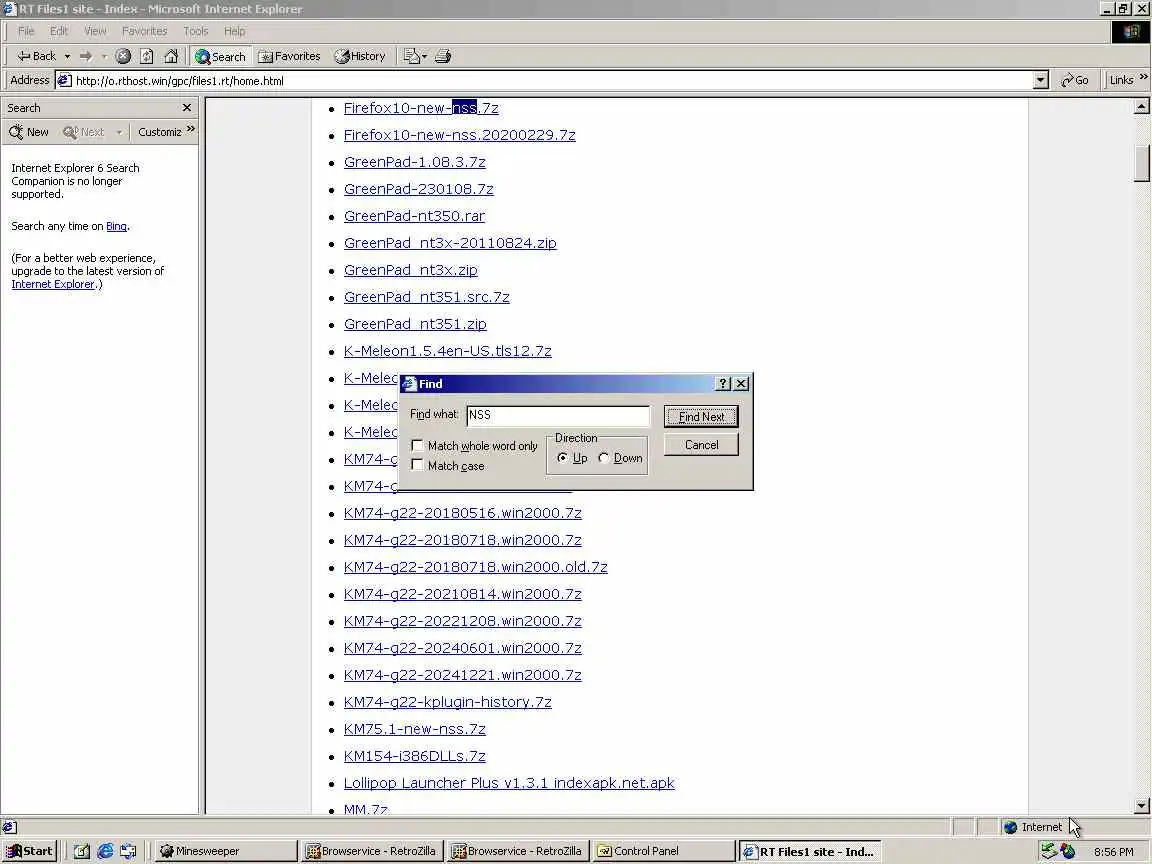This screenshot has width=1152, height=864.
Task: Go back with the Back toolbar button
Action: (x=37, y=56)
